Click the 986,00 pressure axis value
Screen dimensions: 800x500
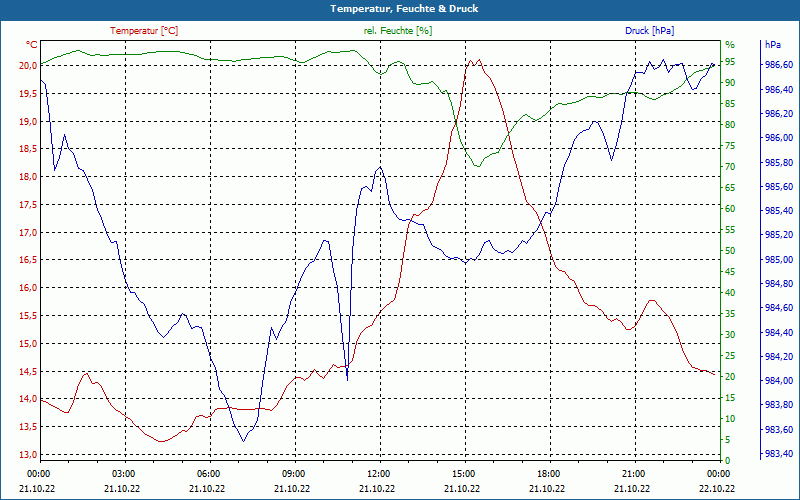tap(779, 138)
